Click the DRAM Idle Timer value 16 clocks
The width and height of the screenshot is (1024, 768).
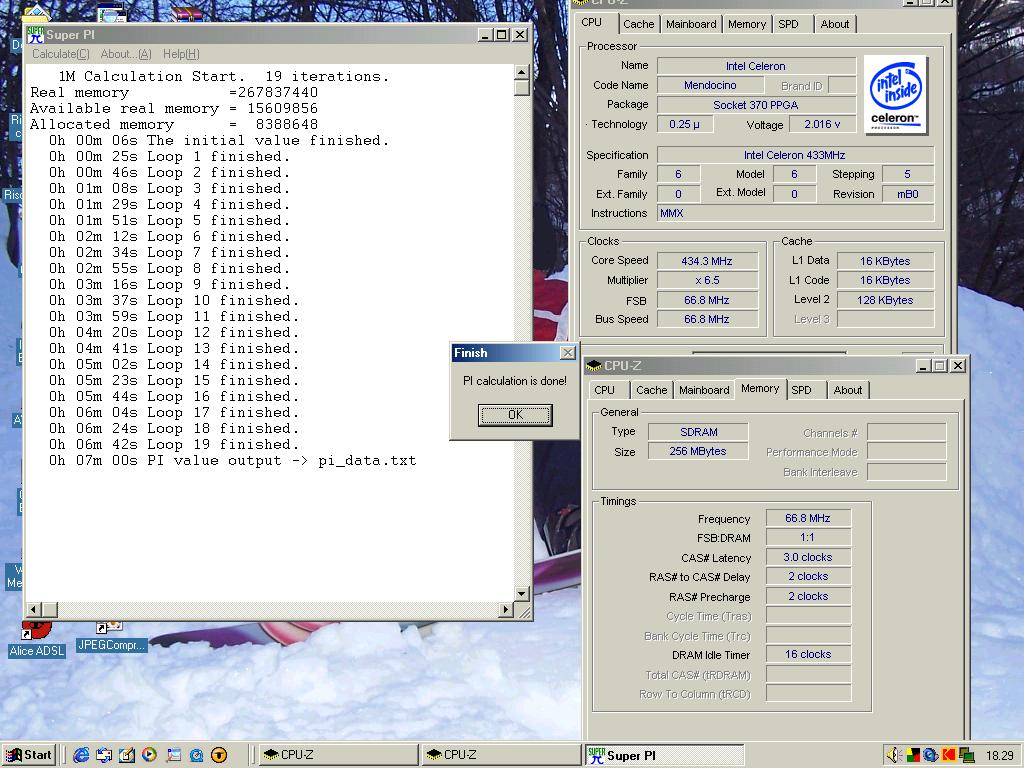808,654
